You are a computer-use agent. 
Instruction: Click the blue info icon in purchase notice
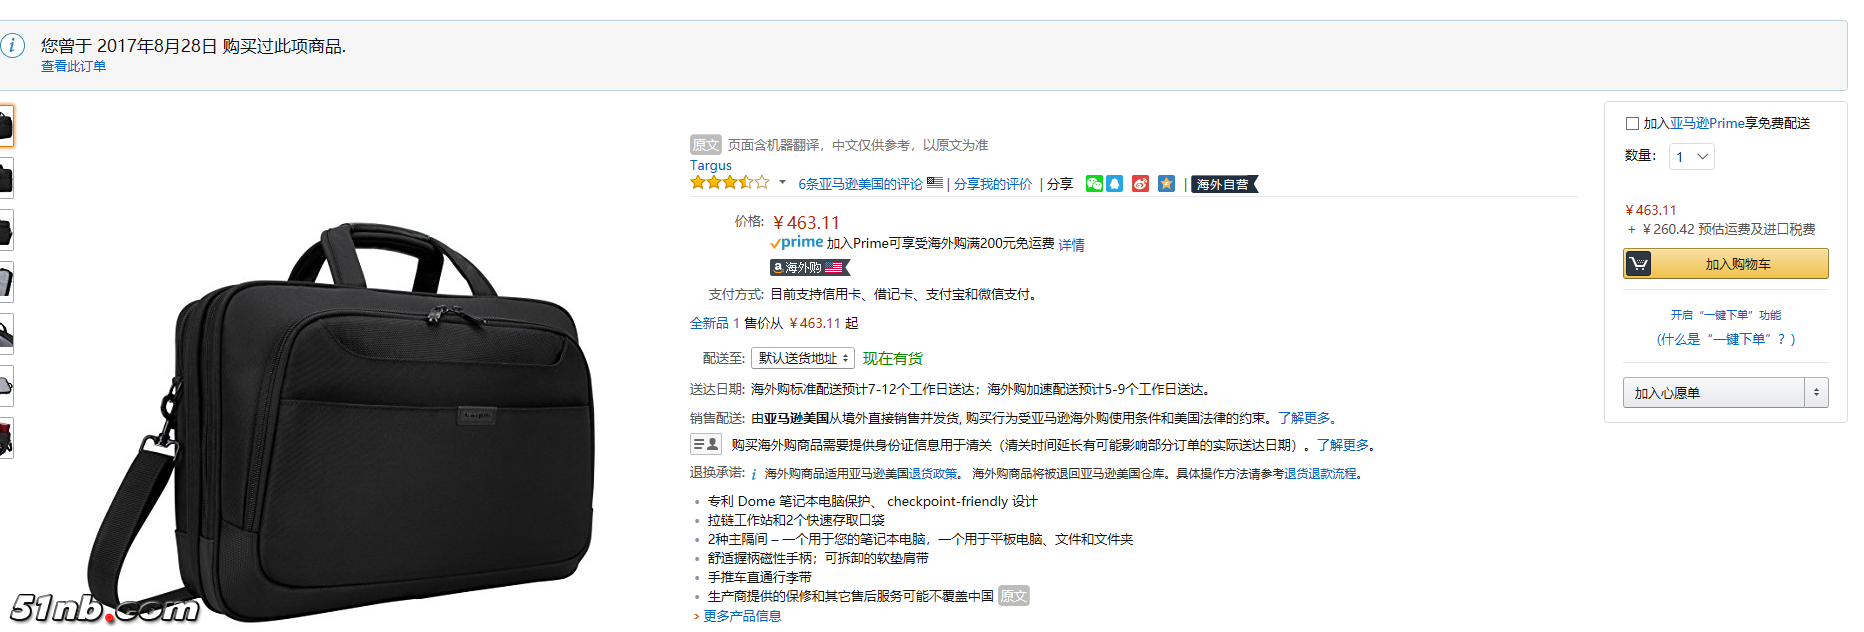click(x=13, y=46)
